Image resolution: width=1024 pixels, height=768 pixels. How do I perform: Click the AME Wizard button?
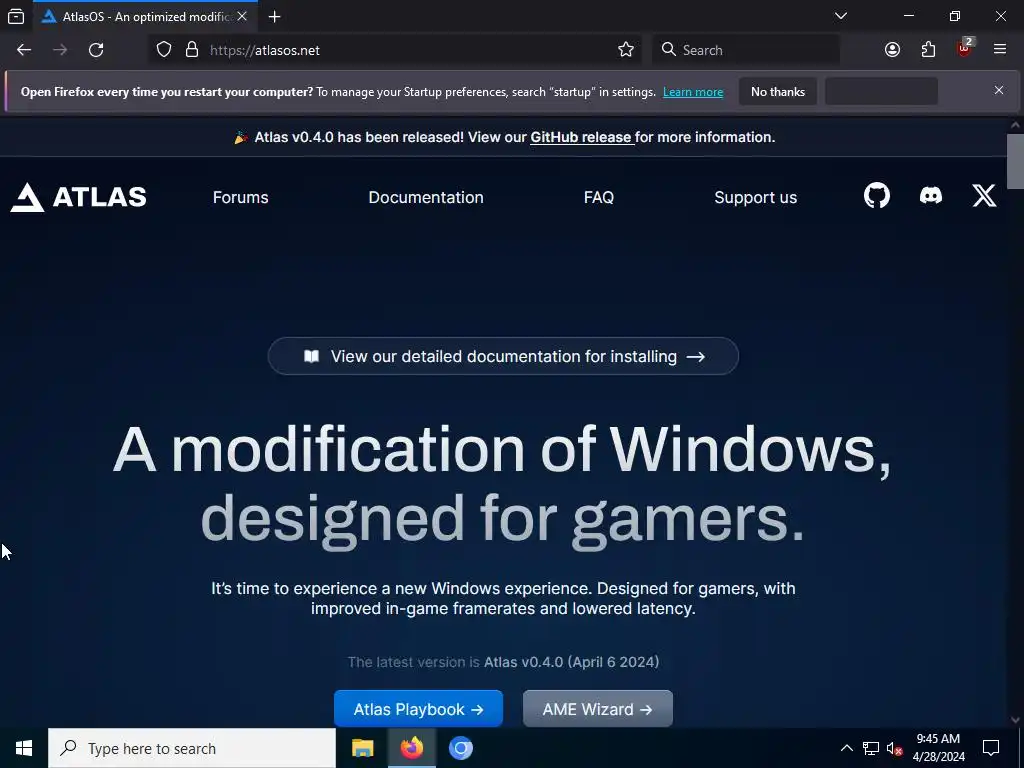point(598,709)
